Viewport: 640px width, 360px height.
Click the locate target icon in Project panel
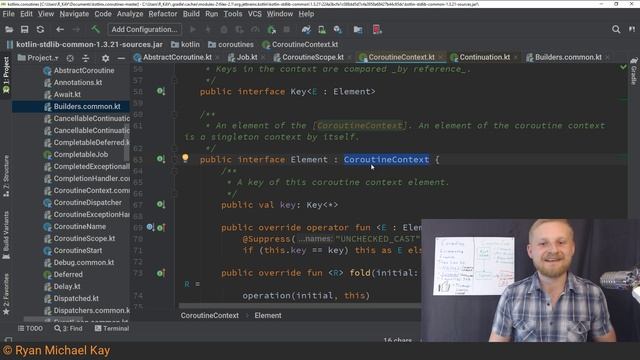(70, 58)
